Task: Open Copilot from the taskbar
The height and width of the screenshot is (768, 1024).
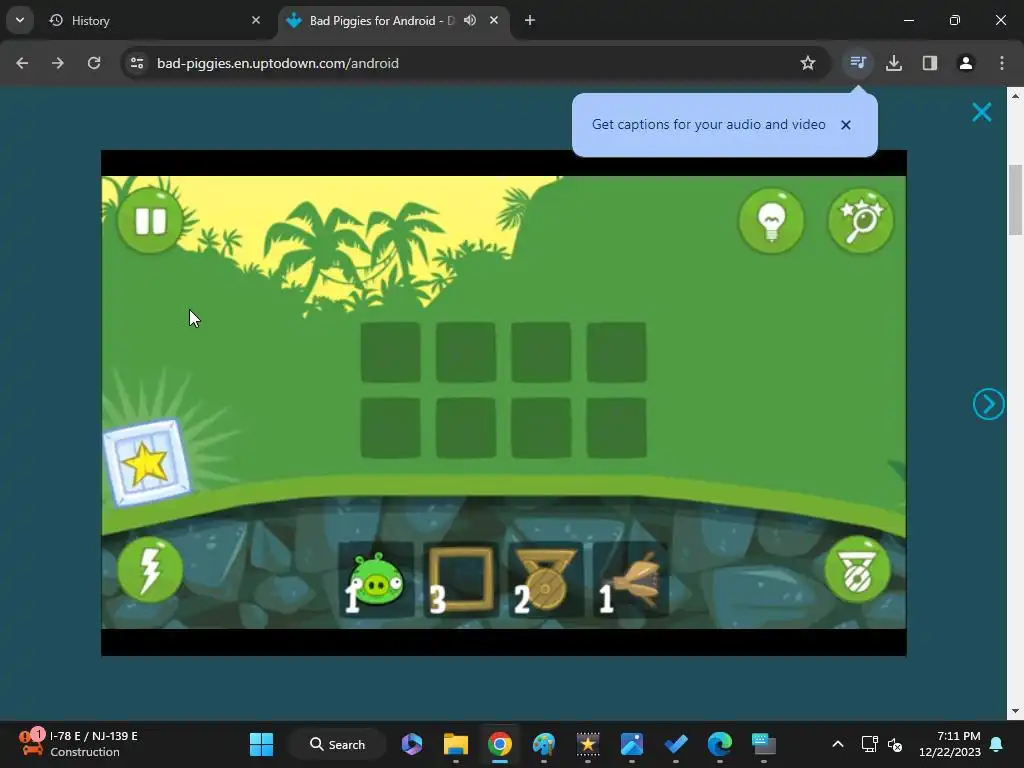Action: click(412, 744)
